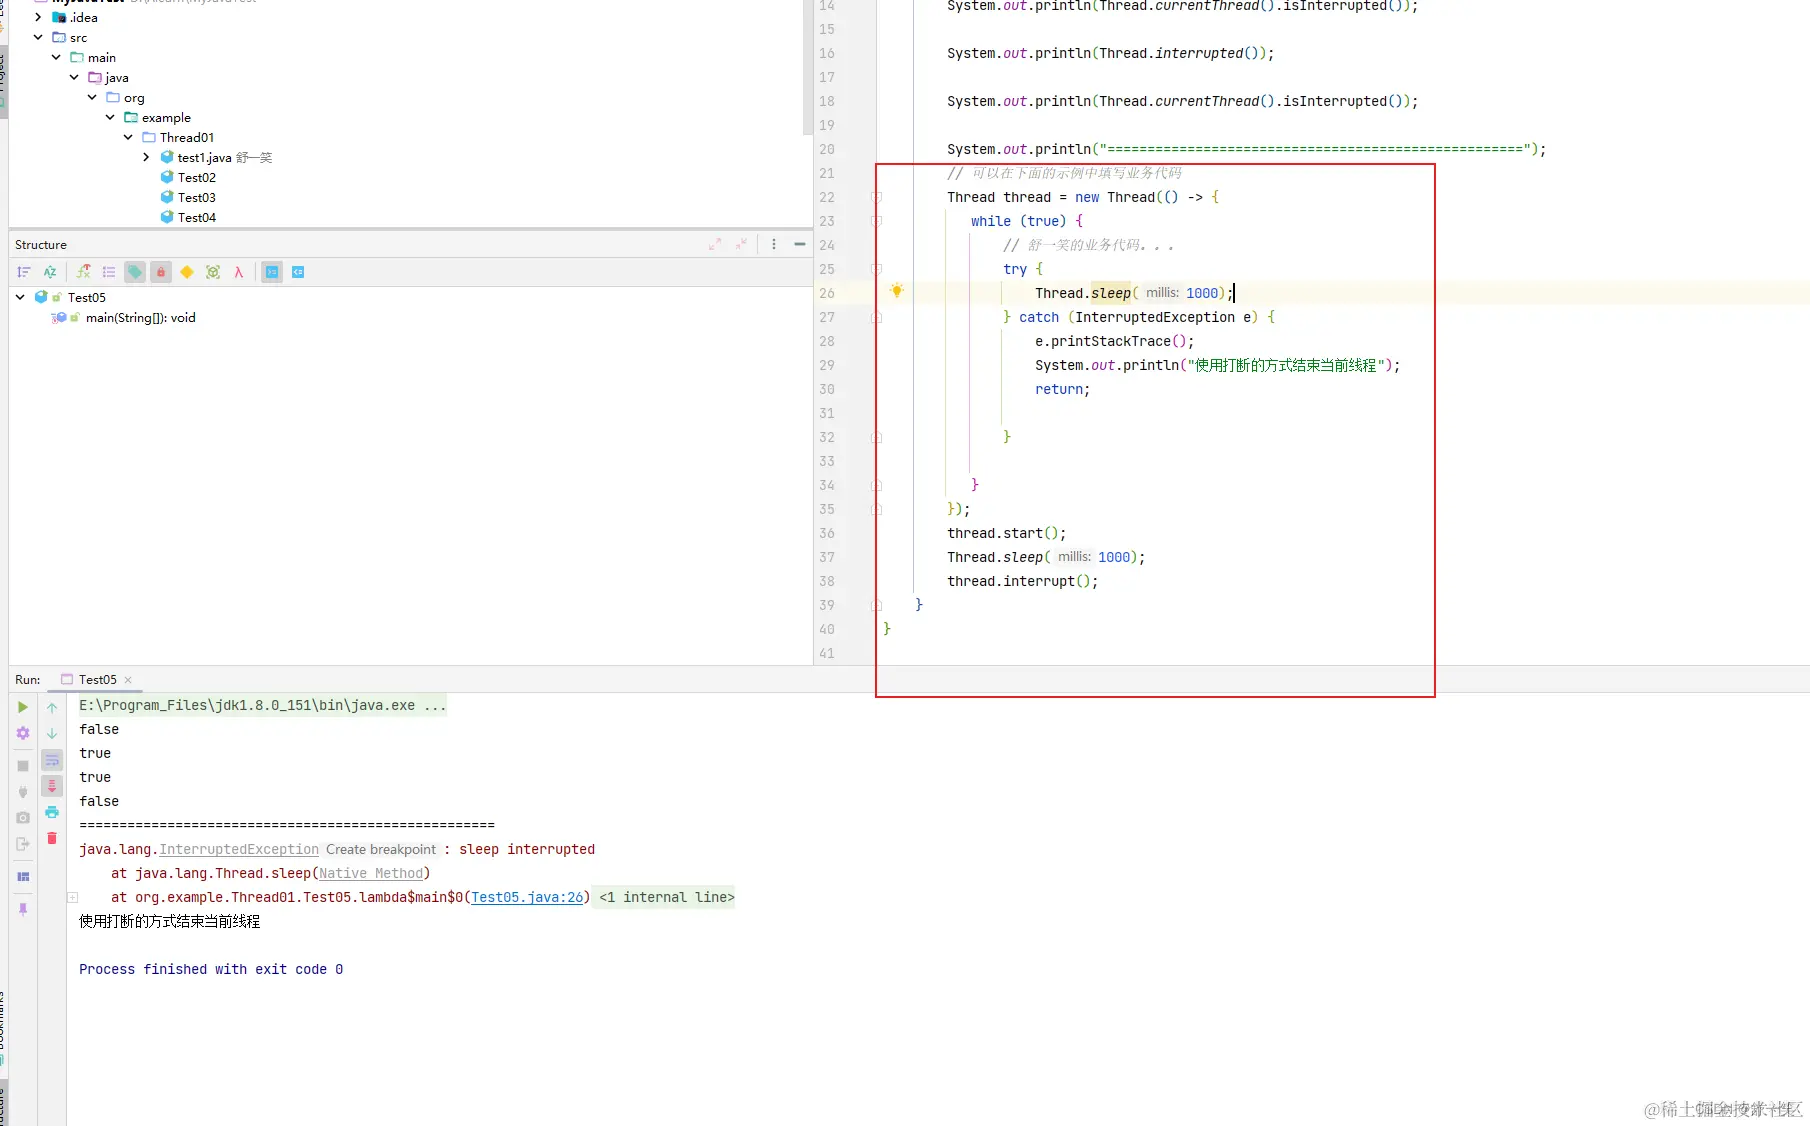This screenshot has height=1126, width=1810.
Task: Select the Thread01 package folder
Action: [187, 137]
